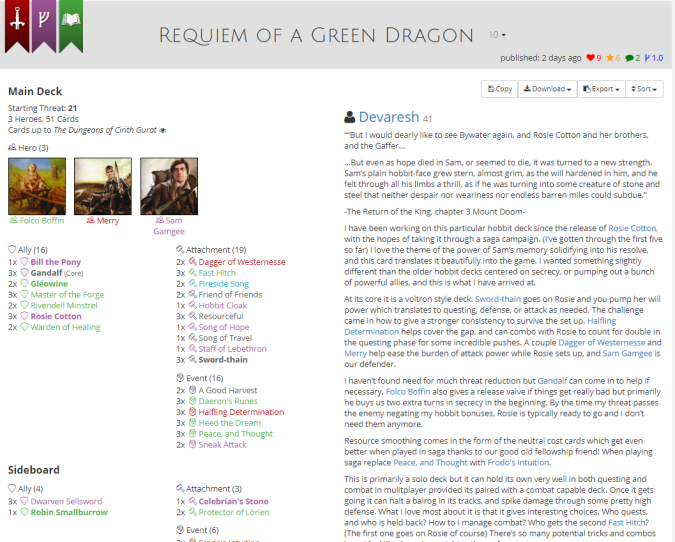The width and height of the screenshot is (675, 542).
Task: Open Protector of Lórien sideboard card
Action: click(233, 512)
